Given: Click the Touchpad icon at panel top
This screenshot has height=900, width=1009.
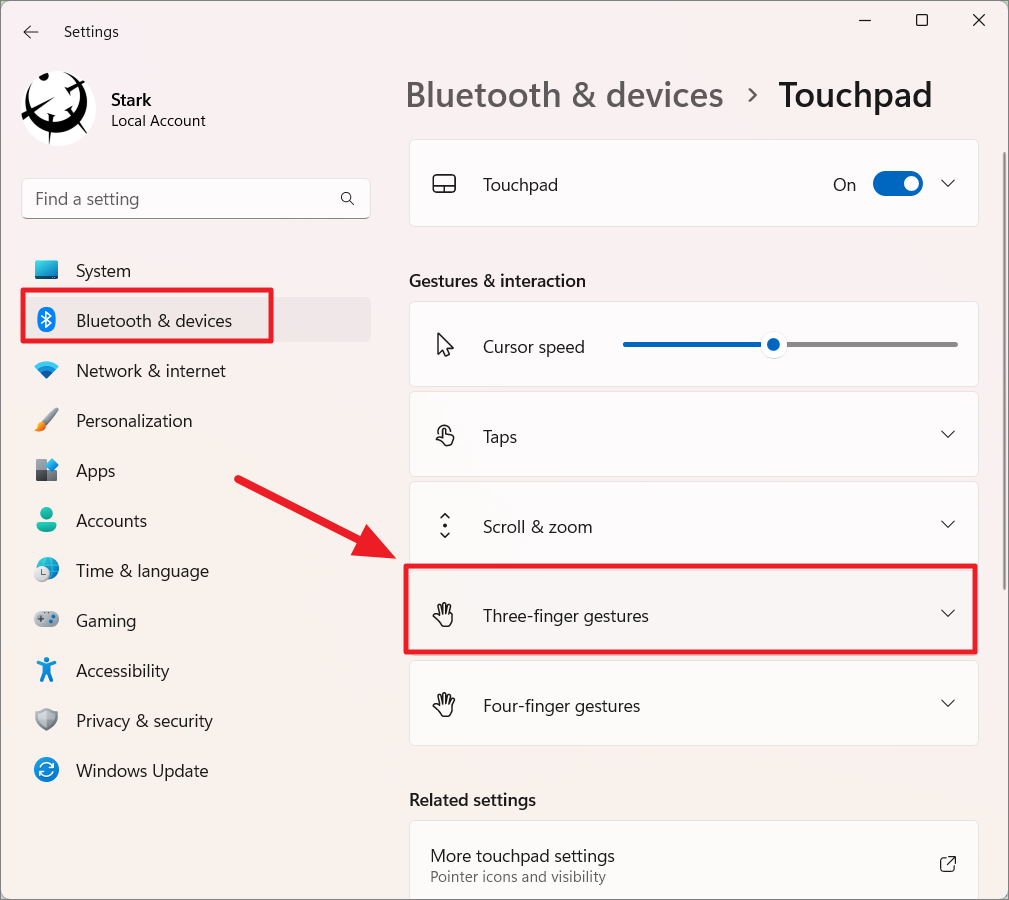Looking at the screenshot, I should [444, 184].
